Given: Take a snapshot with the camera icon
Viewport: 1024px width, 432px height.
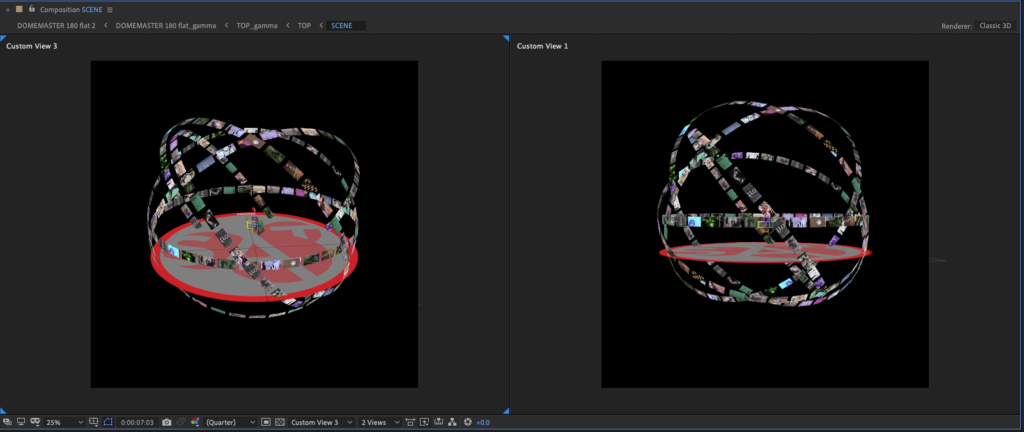Looking at the screenshot, I should (167, 423).
